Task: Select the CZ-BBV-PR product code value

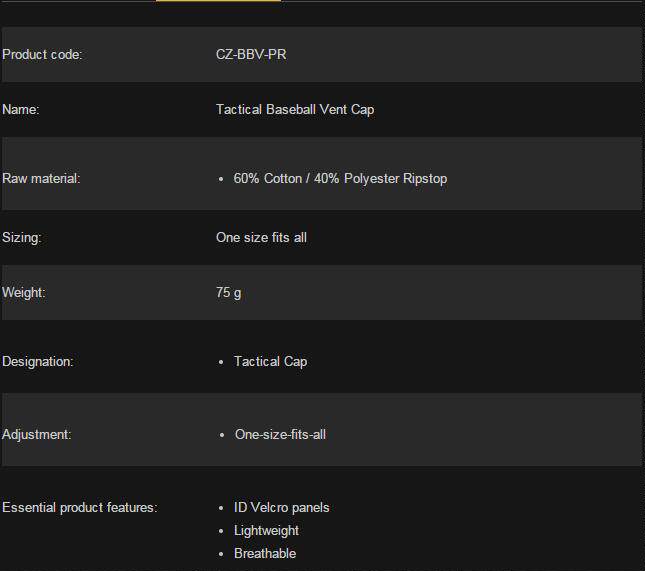Action: tap(251, 55)
